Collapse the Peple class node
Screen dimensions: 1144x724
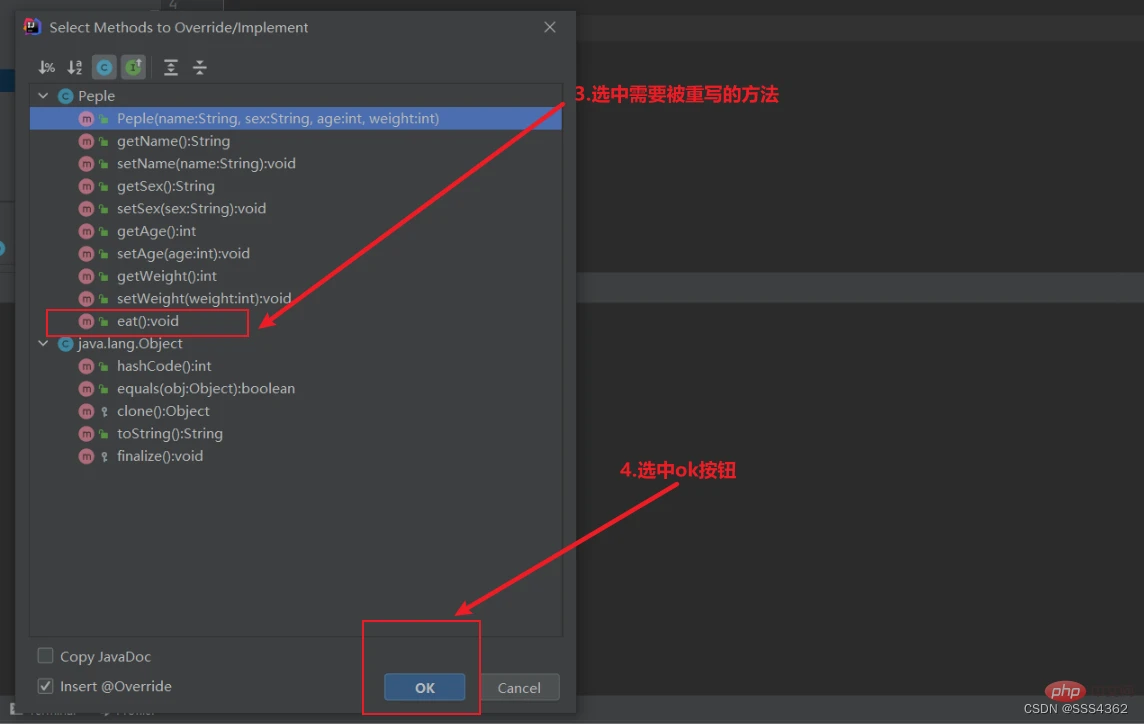(43, 96)
